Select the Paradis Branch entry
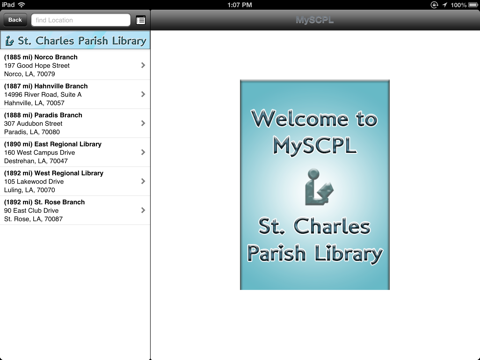Image resolution: width=480 pixels, height=360 pixels. coord(75,123)
